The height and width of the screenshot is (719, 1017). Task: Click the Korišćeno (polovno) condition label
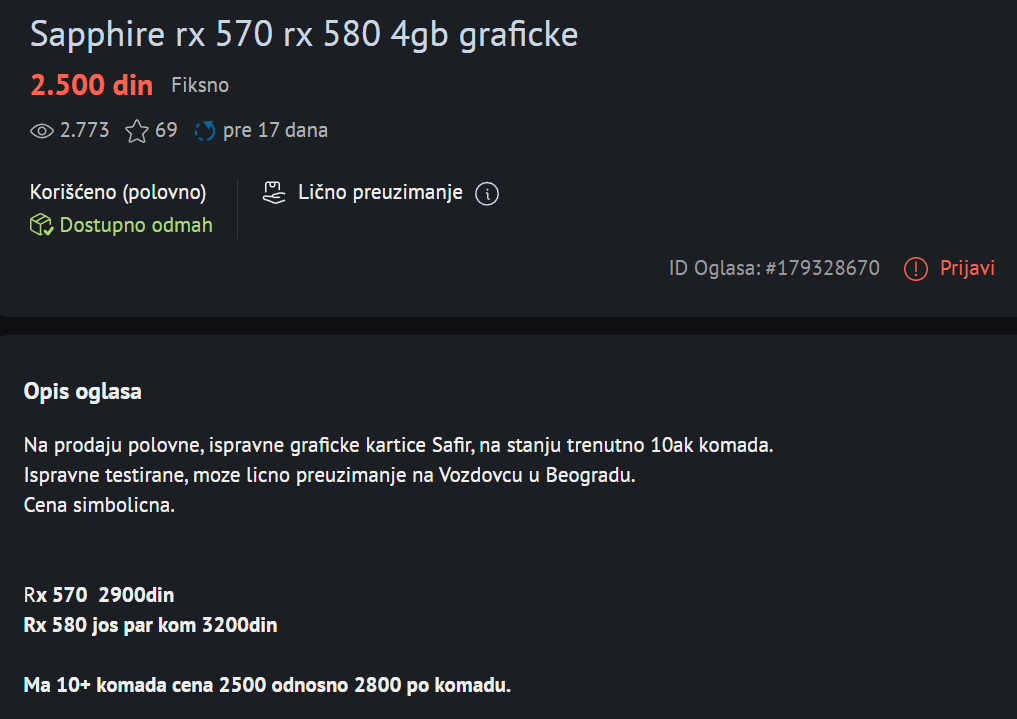click(x=118, y=192)
